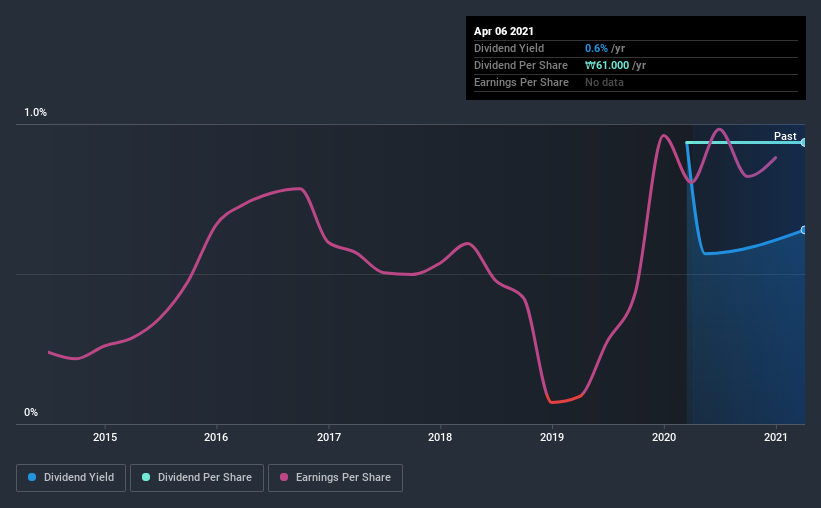821x508 pixels.
Task: Click the Past label on the chart
Action: click(785, 136)
